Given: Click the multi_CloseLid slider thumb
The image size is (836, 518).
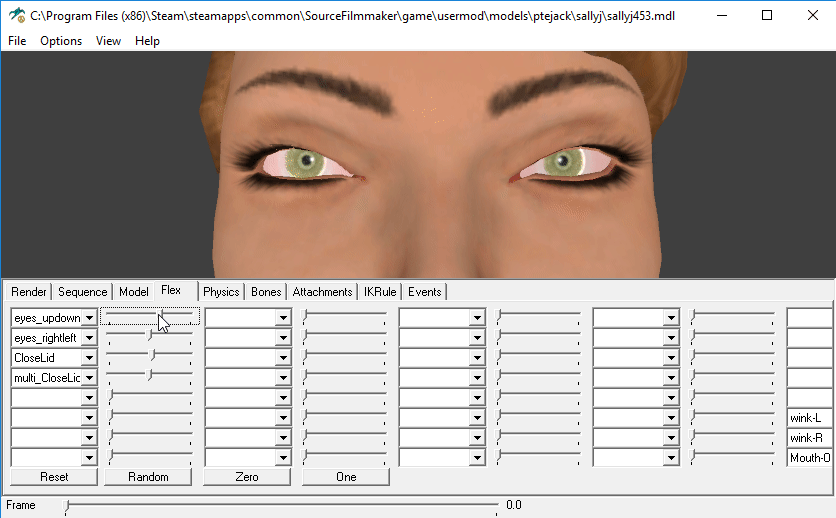Looking at the screenshot, I should click(150, 375).
